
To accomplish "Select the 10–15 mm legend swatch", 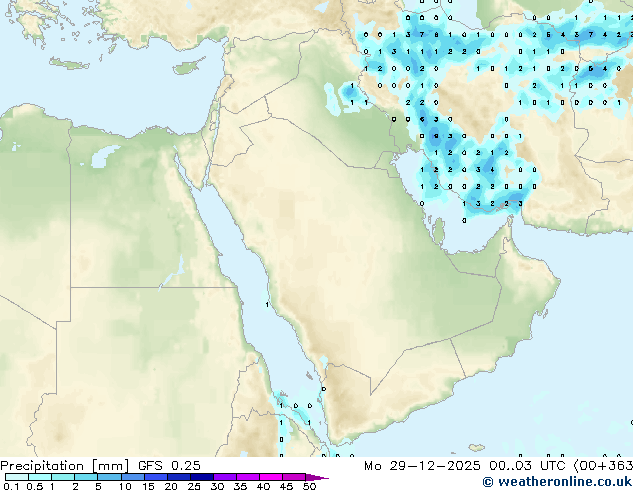I will [x=132, y=477].
